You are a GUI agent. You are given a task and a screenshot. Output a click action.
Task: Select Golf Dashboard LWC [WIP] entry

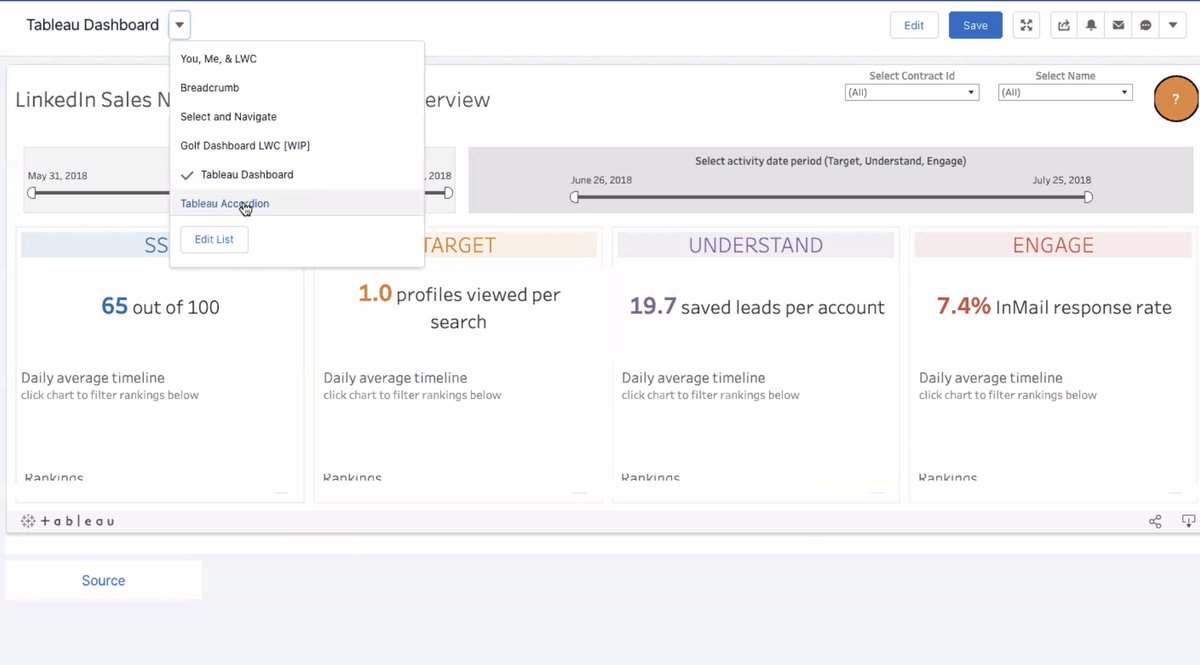297,146
